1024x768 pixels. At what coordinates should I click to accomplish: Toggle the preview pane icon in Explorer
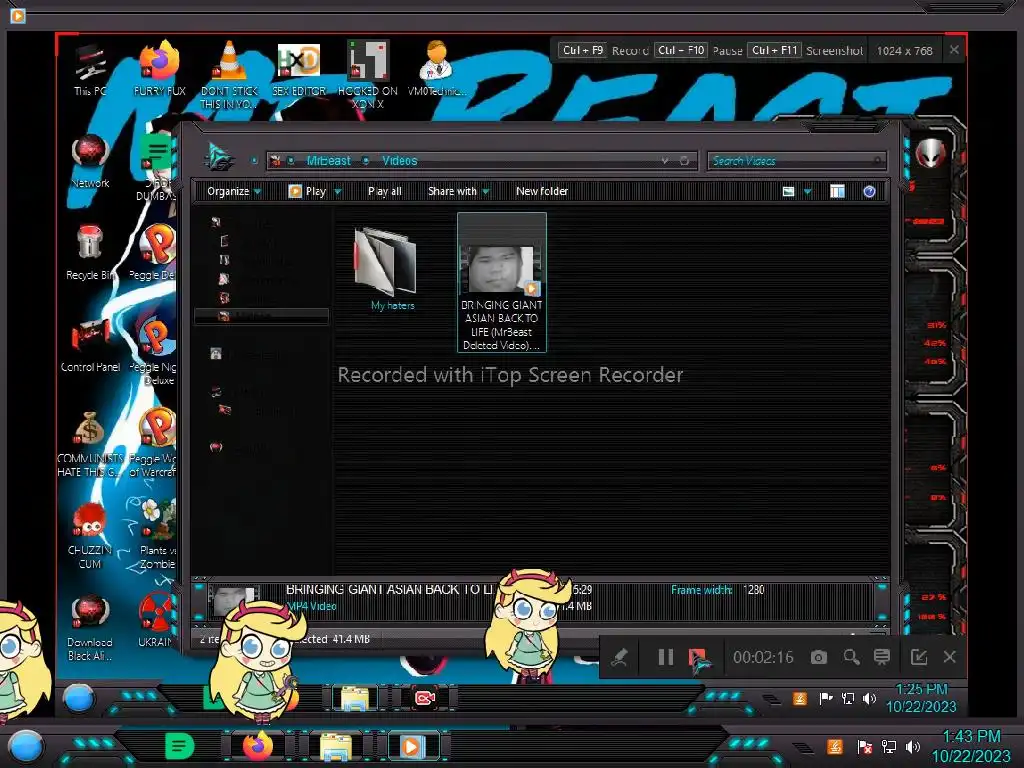pos(837,191)
